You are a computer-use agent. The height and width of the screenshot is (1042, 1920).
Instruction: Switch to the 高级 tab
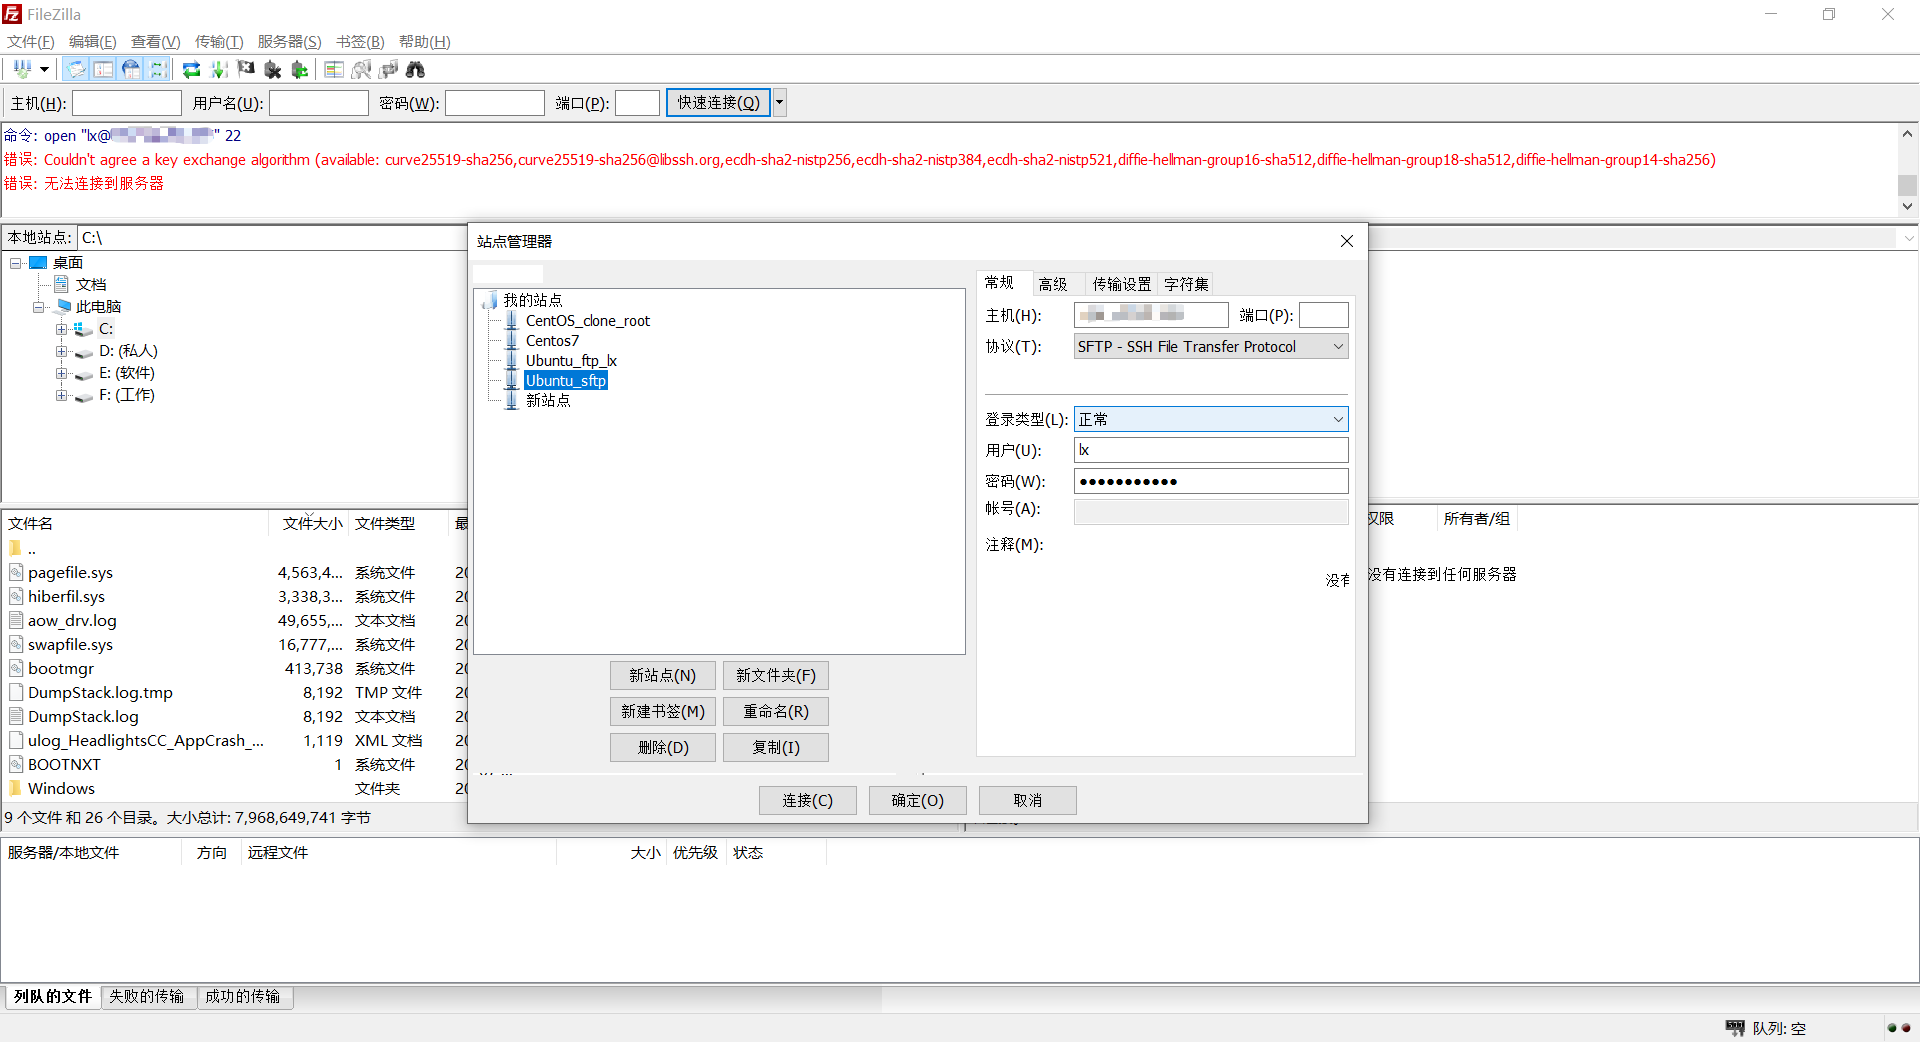pos(1053,284)
